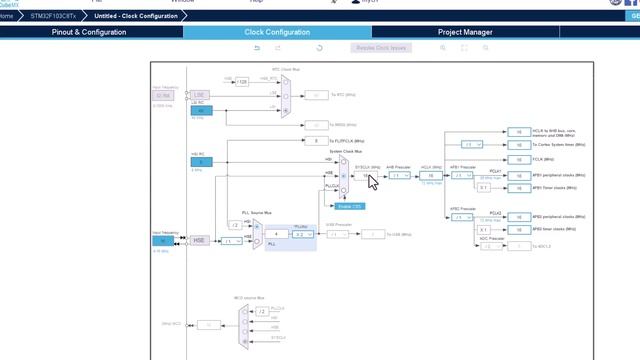This screenshot has width=640, height=360.
Task: Switch to the Project Manager tab
Action: click(465, 32)
